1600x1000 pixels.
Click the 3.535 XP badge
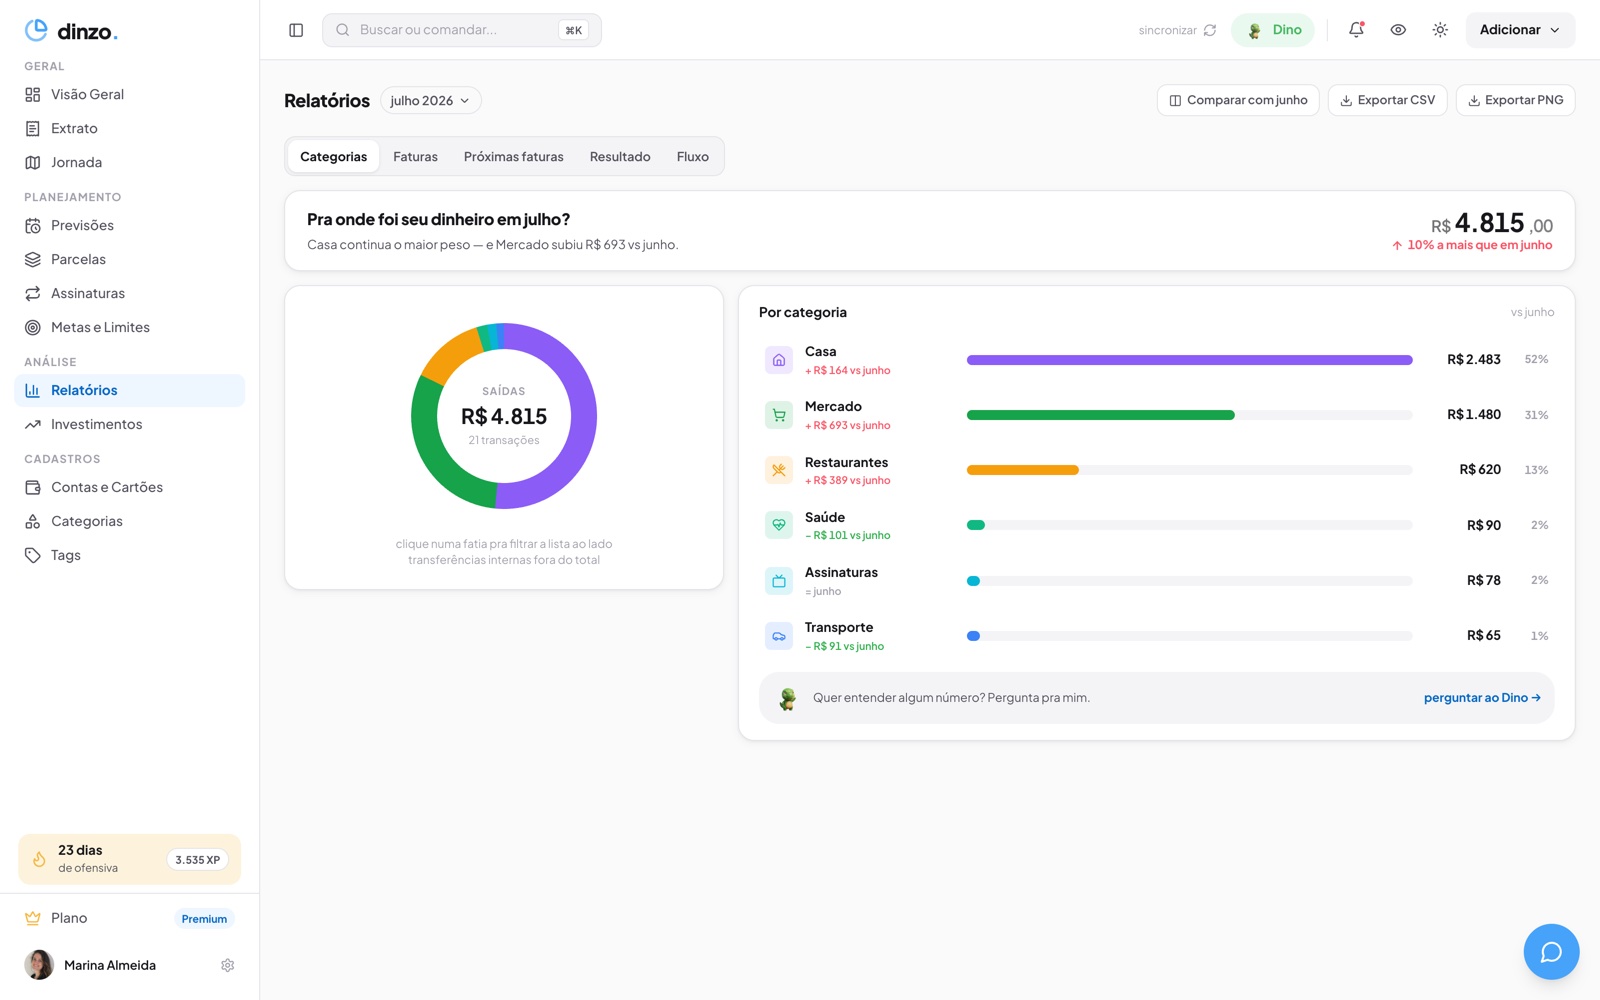pyautogui.click(x=197, y=859)
